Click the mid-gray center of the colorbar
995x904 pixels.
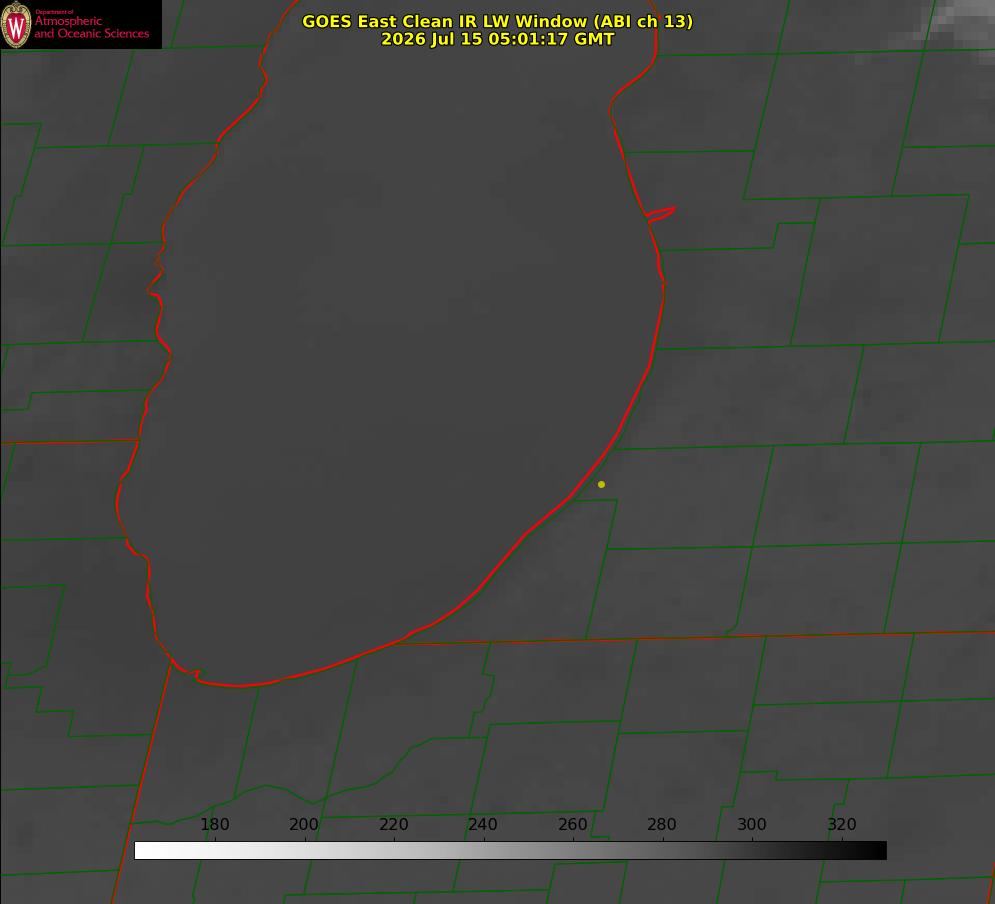[x=510, y=851]
